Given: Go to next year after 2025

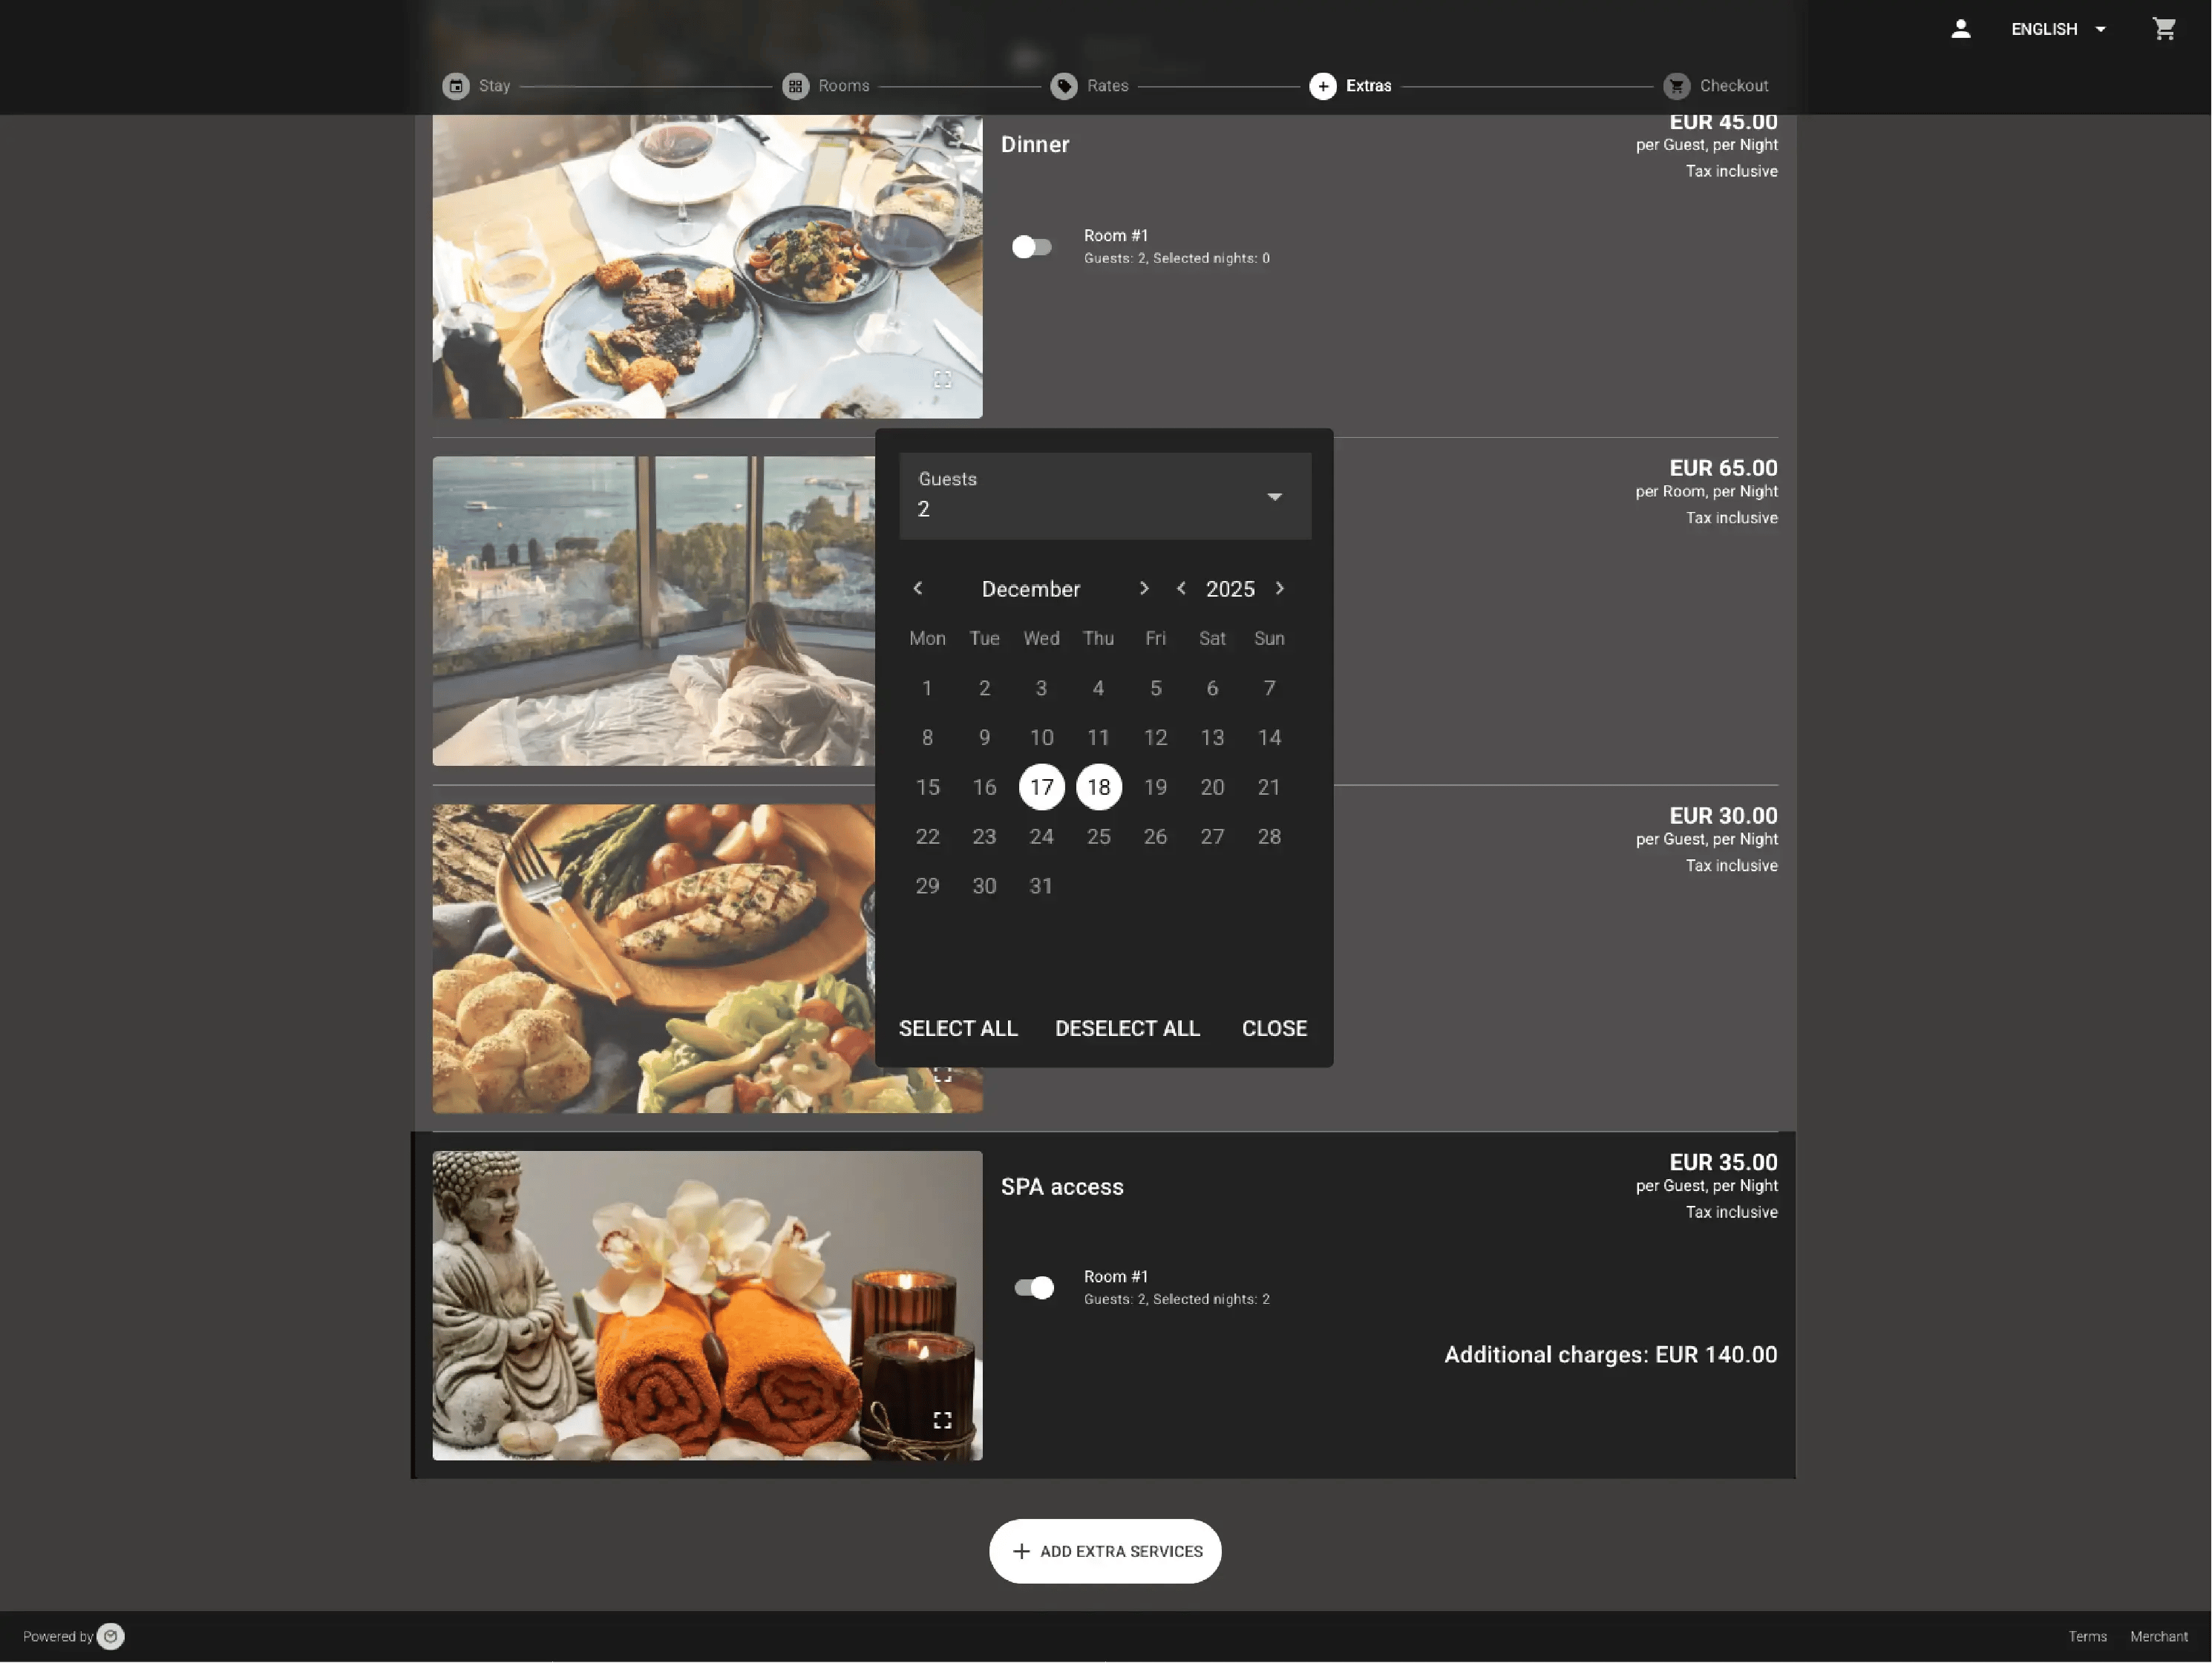Looking at the screenshot, I should coord(1280,589).
